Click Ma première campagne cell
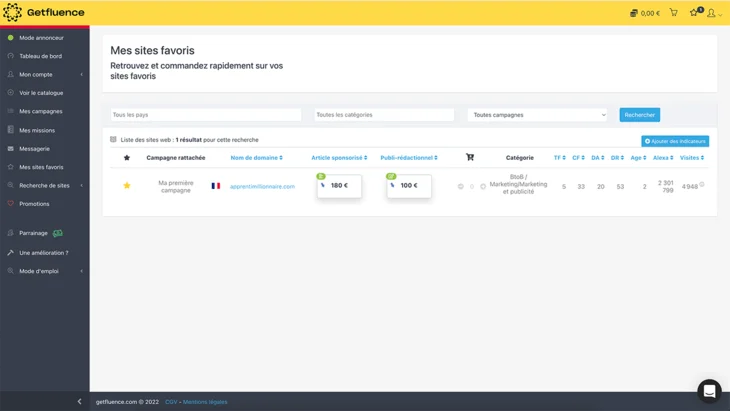The width and height of the screenshot is (730, 411). [176, 187]
